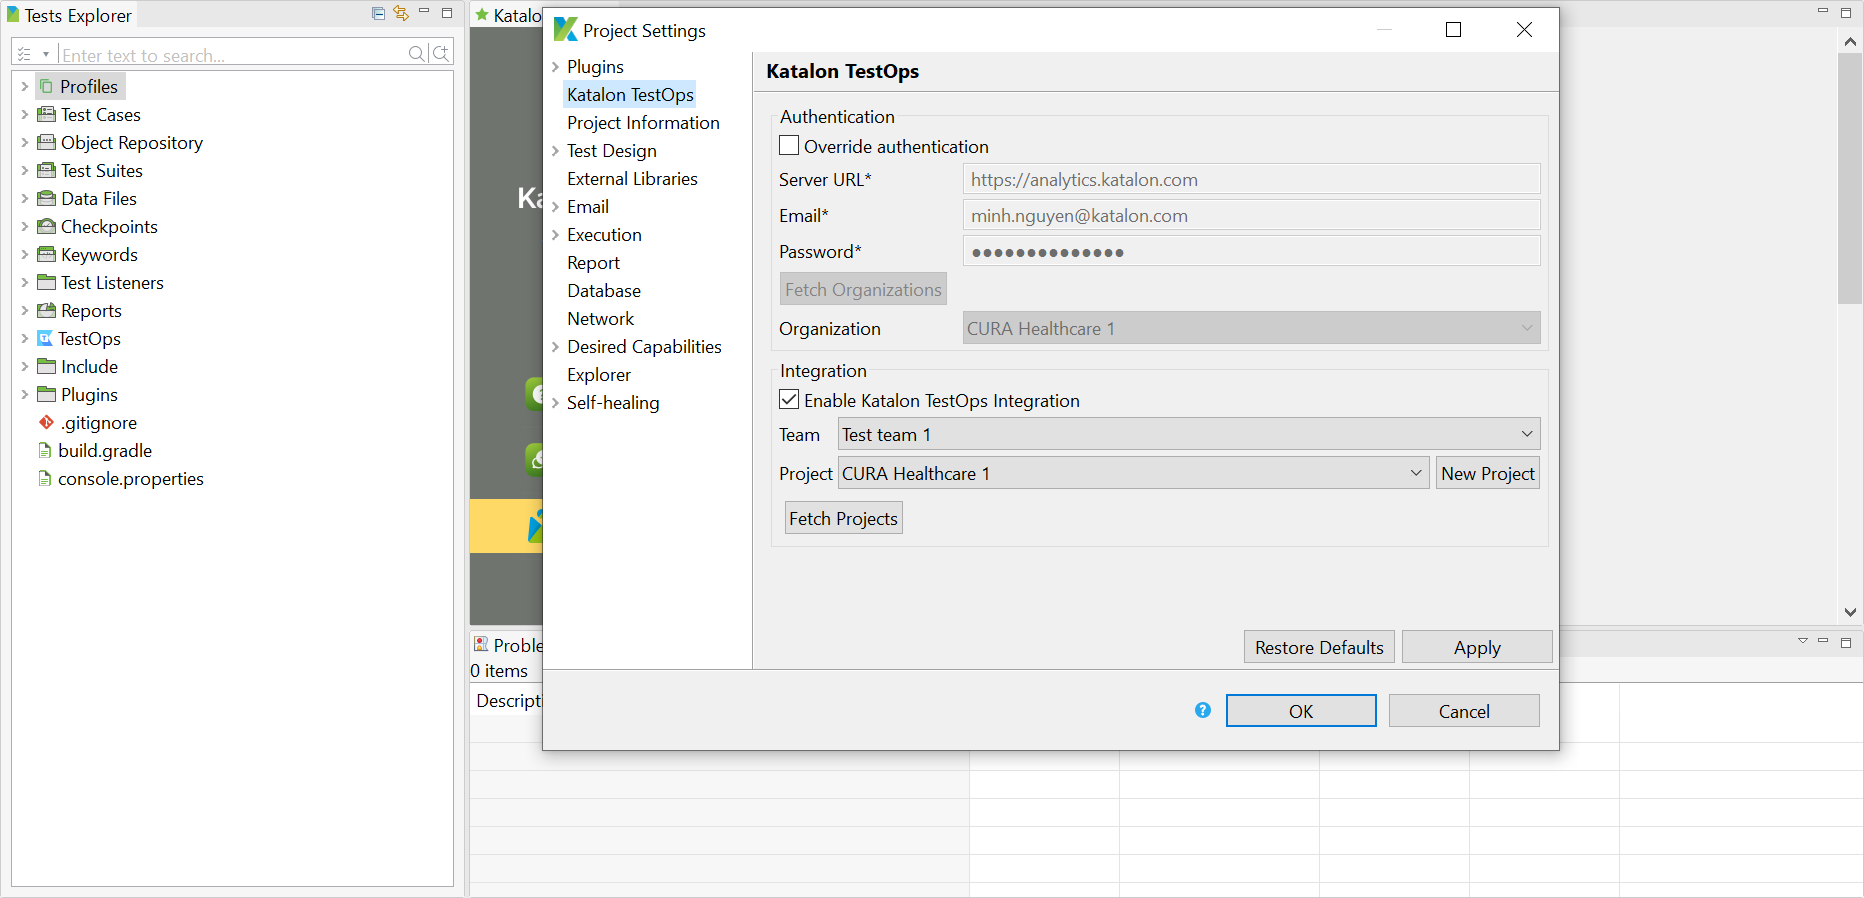The width and height of the screenshot is (1864, 898).
Task: Click Password input field
Action: pyautogui.click(x=1251, y=251)
